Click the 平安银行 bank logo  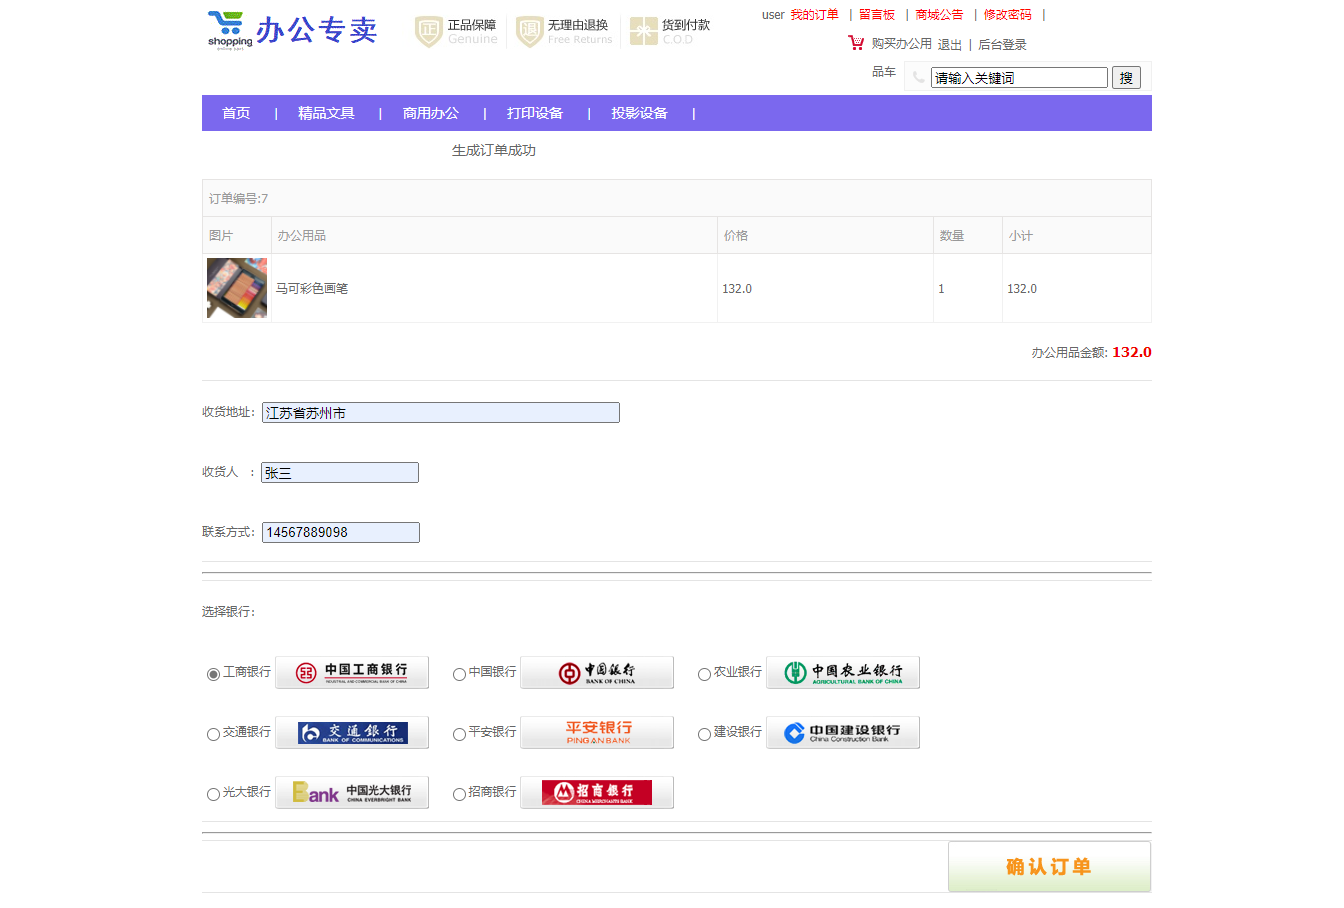[x=596, y=732]
